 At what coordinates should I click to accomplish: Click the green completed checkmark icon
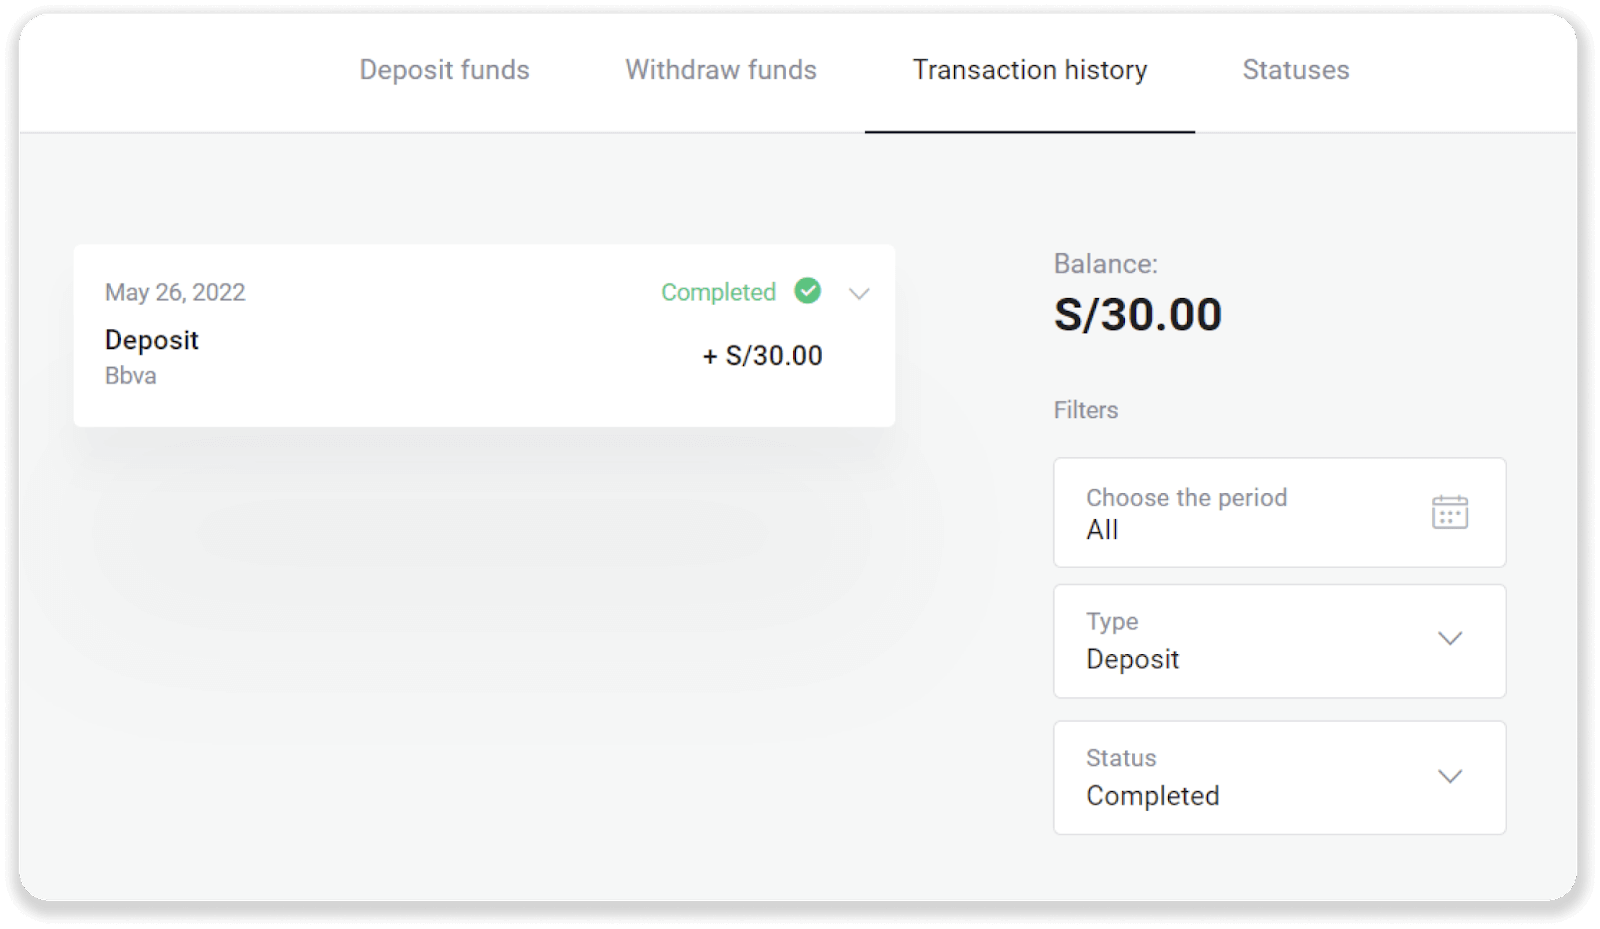(x=807, y=291)
